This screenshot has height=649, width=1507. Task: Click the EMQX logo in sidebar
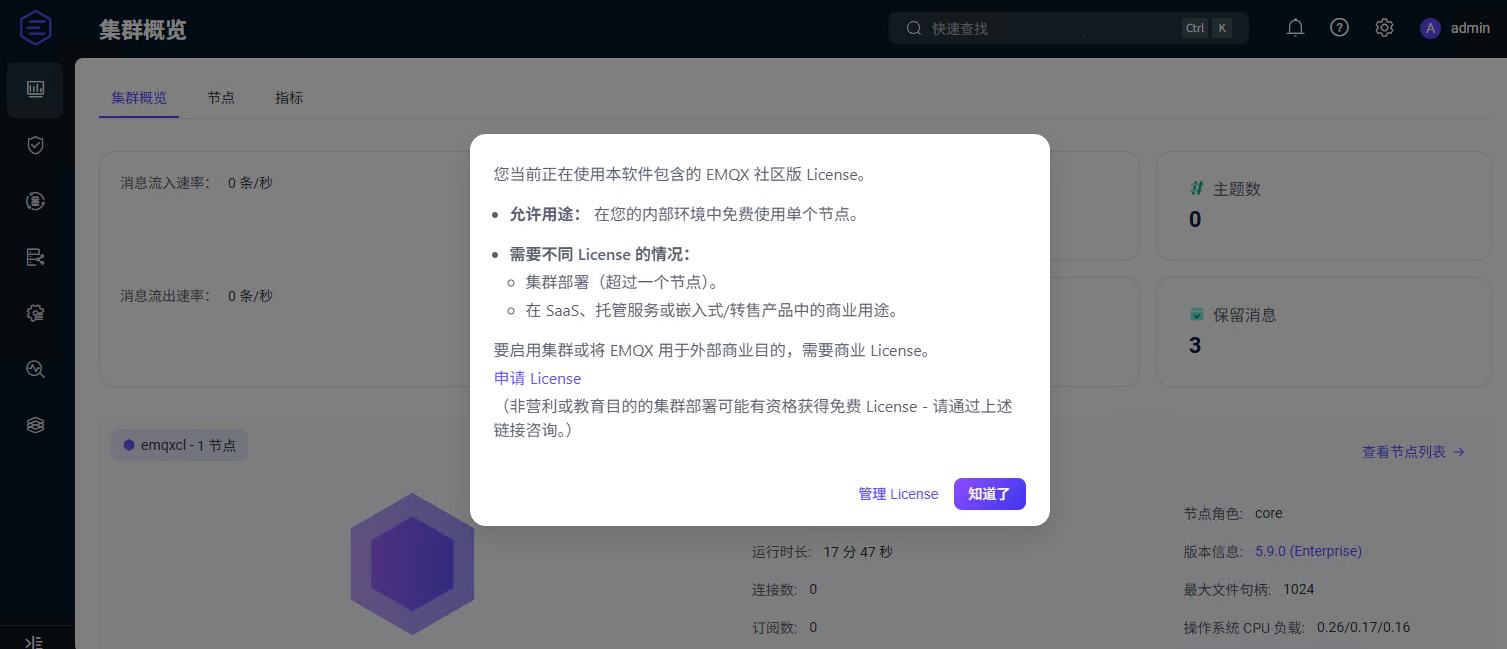pyautogui.click(x=35, y=28)
